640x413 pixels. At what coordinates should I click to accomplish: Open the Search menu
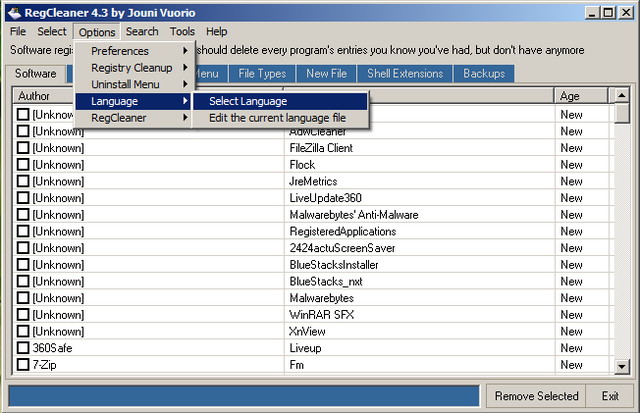(142, 31)
